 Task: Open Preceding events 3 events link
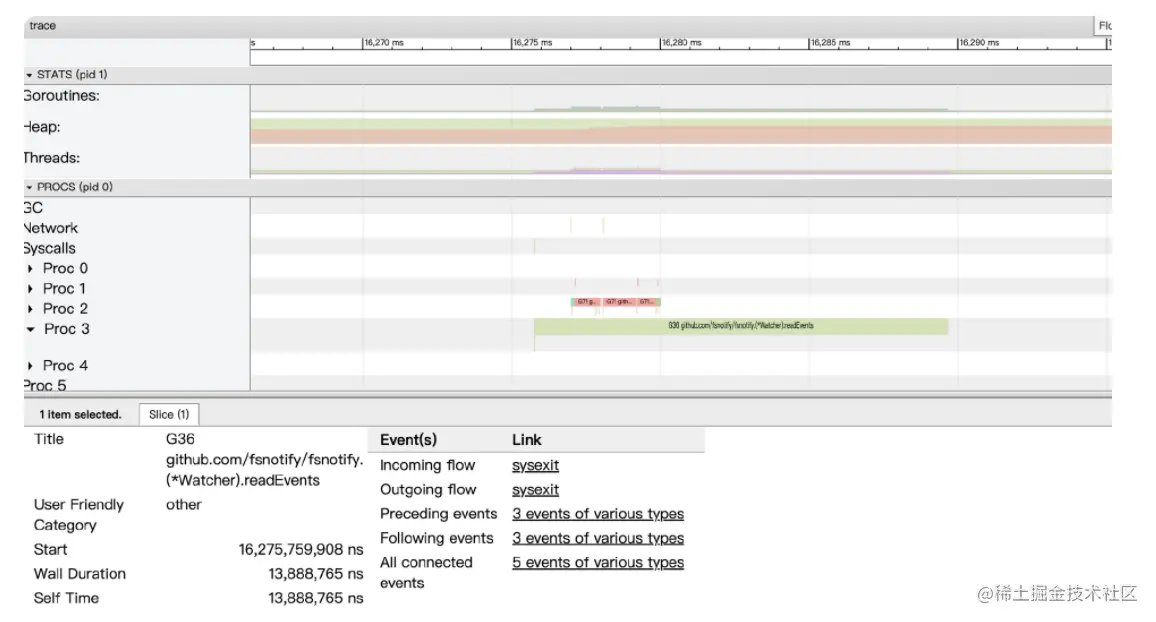[x=598, y=514]
